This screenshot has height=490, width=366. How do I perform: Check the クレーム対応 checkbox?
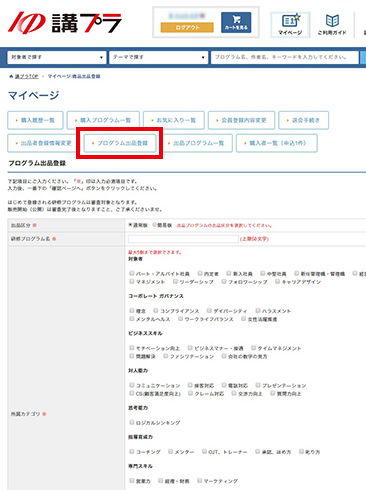tap(190, 394)
